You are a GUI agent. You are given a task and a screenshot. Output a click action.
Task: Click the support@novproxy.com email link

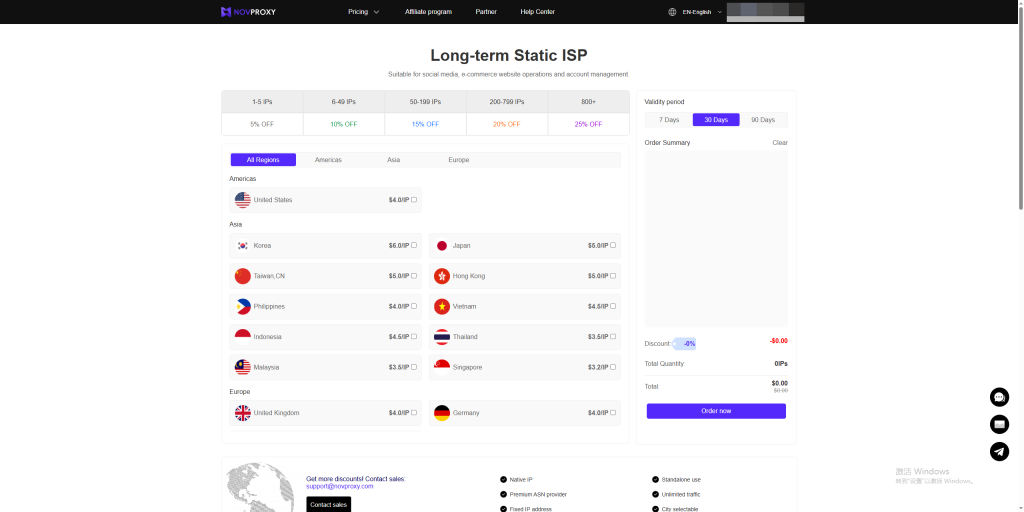[340, 486]
